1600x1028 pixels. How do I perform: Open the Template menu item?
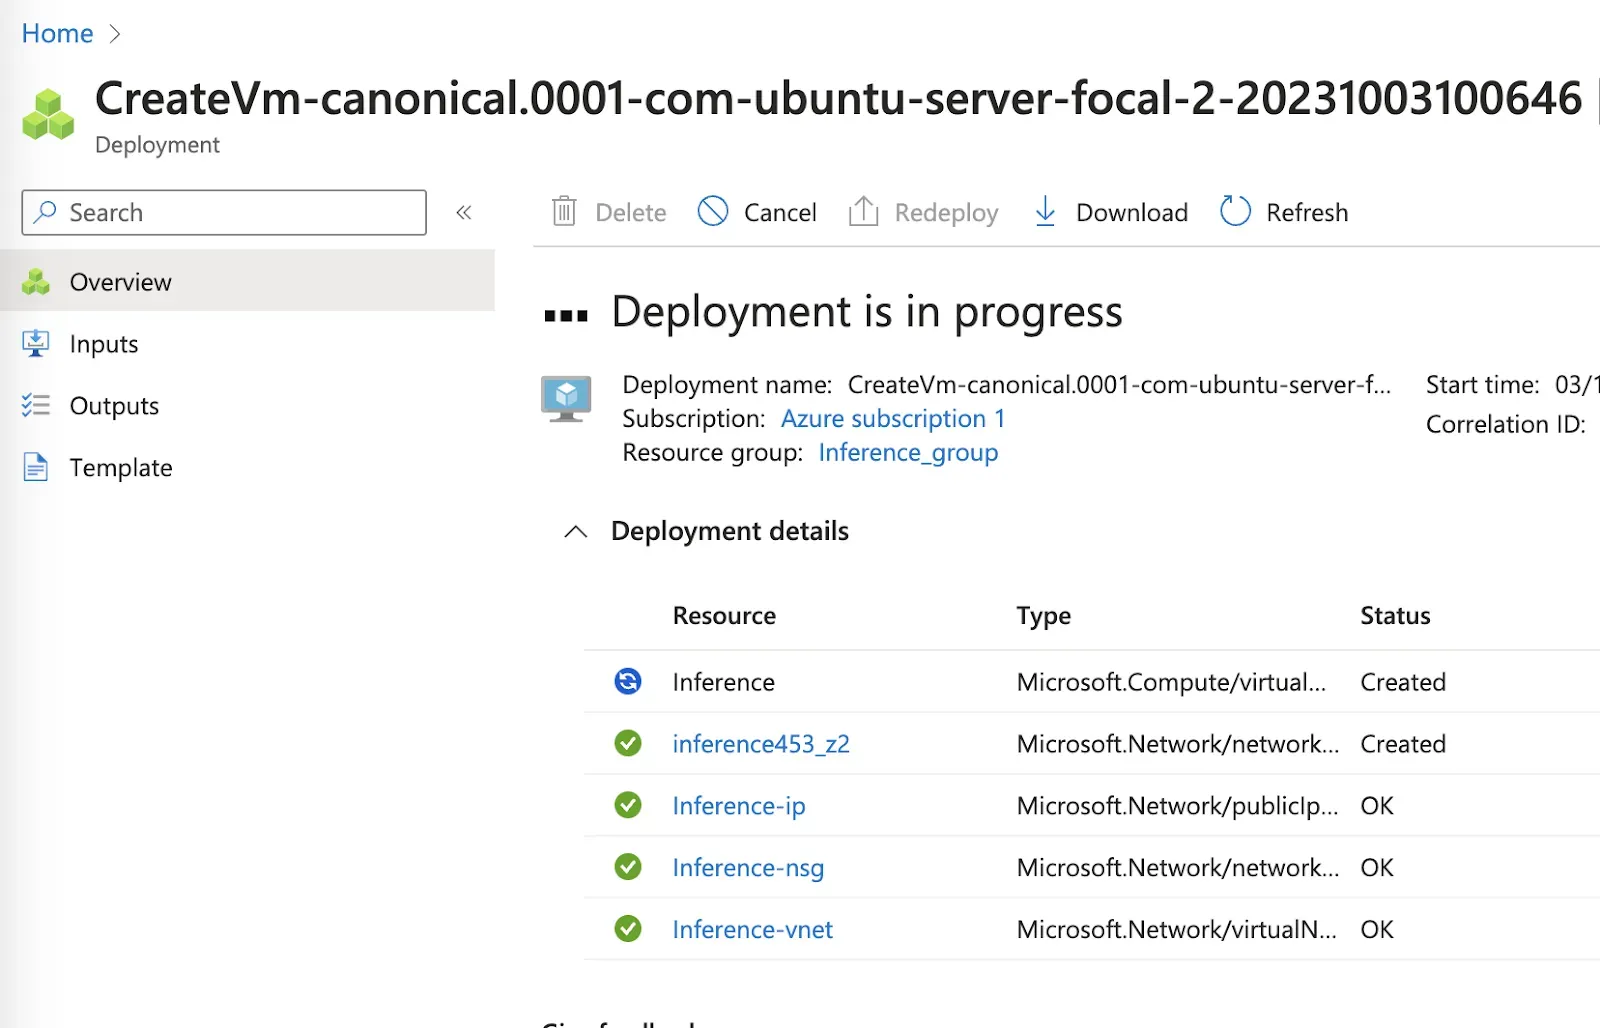(x=247, y=467)
